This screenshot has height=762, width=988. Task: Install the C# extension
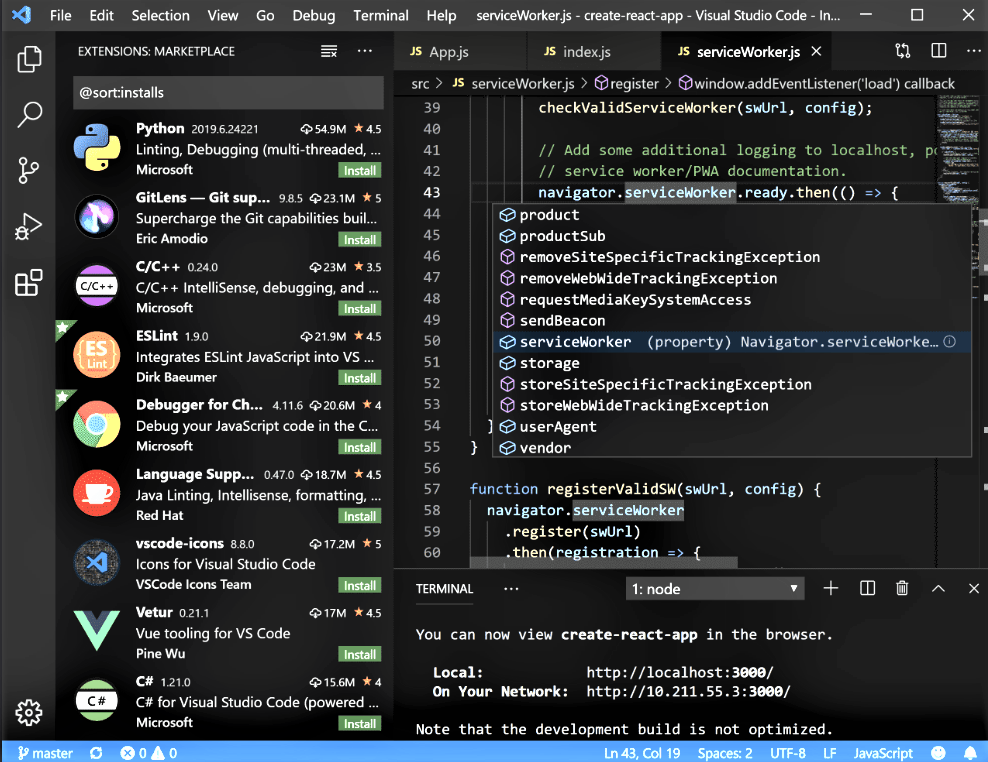pos(360,724)
